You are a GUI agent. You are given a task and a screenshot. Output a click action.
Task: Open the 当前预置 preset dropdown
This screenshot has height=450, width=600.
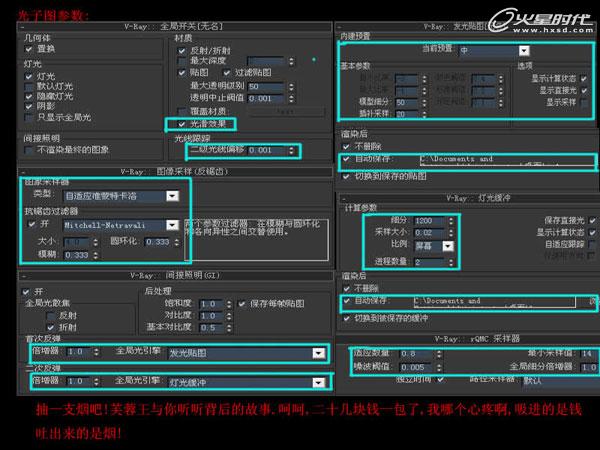point(524,51)
